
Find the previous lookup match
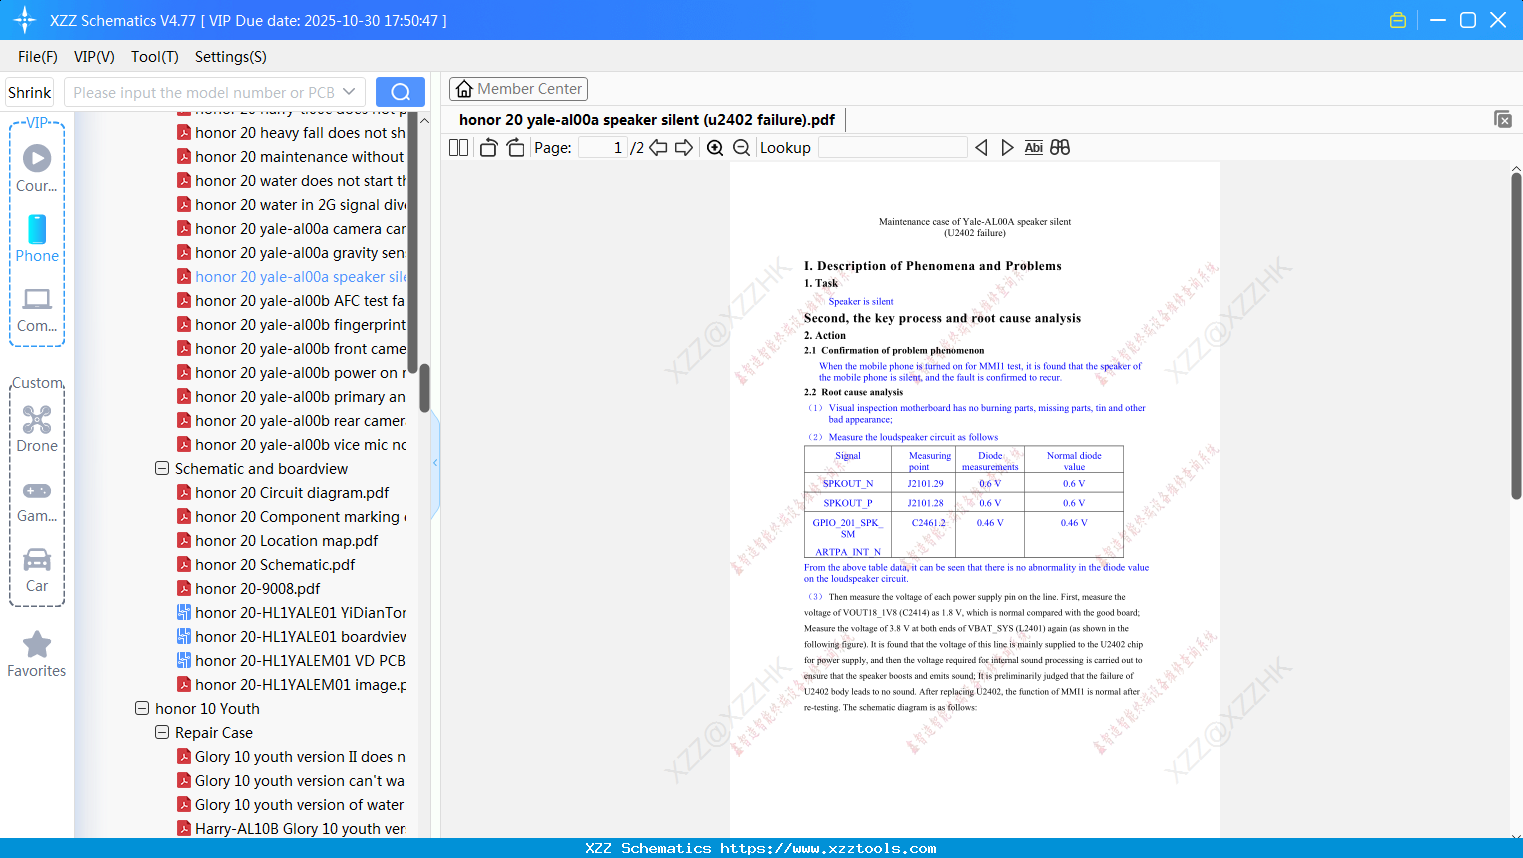981,148
